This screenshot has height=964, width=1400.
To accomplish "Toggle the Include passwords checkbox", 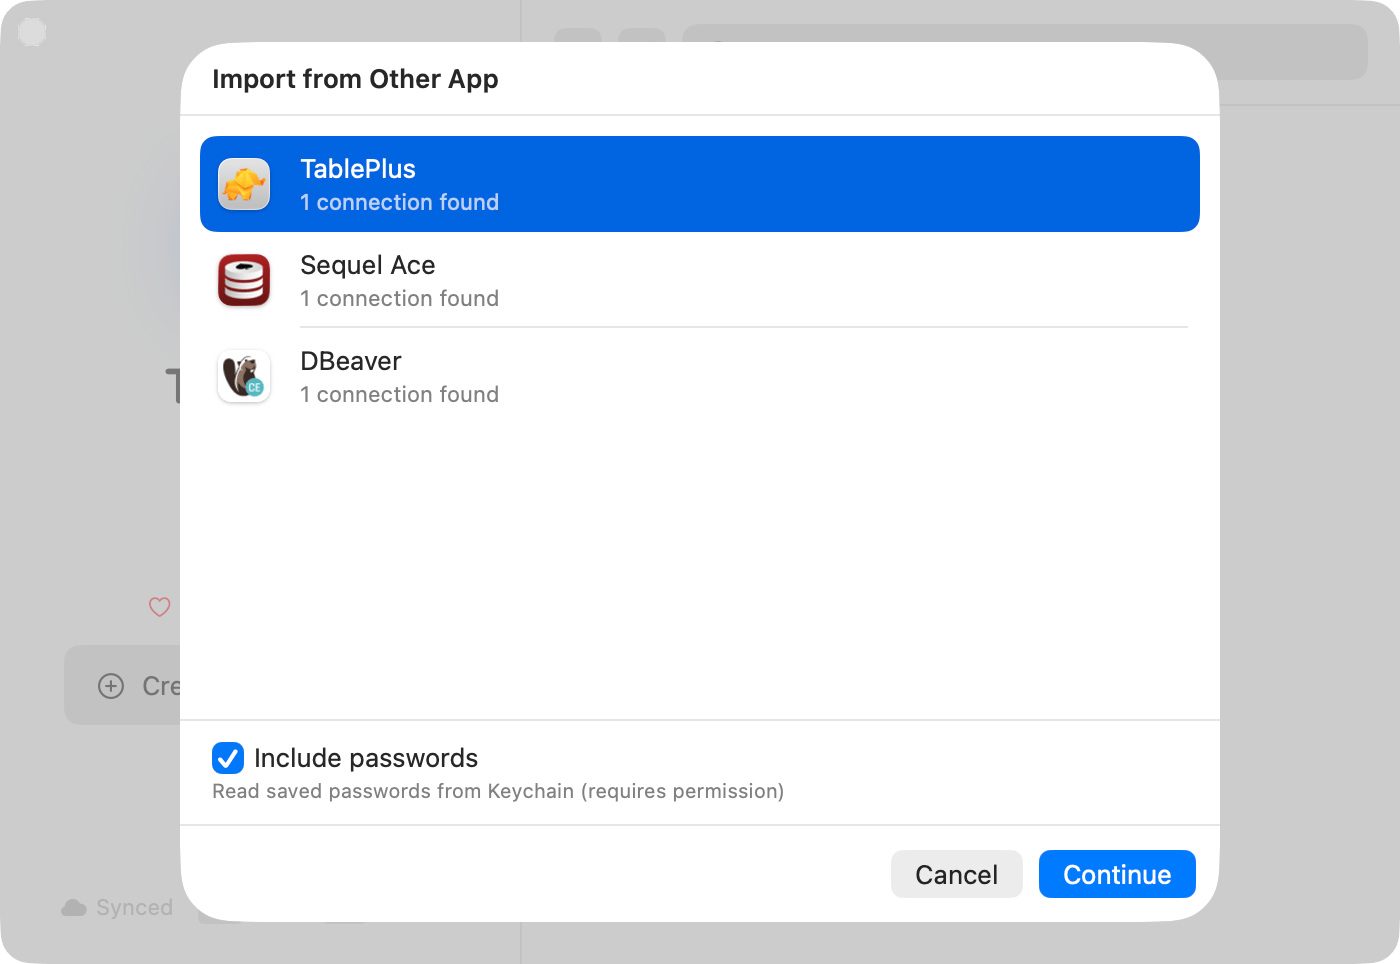I will [228, 758].
